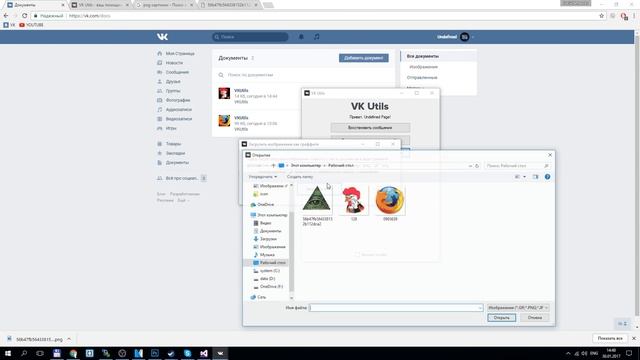Select the pyramid eye image file
Screen dimensions: 640x360
(317, 205)
